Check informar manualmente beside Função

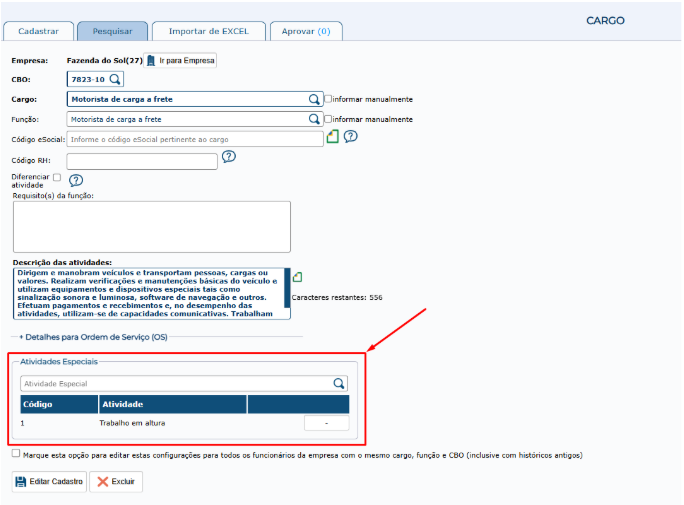(x=328, y=119)
